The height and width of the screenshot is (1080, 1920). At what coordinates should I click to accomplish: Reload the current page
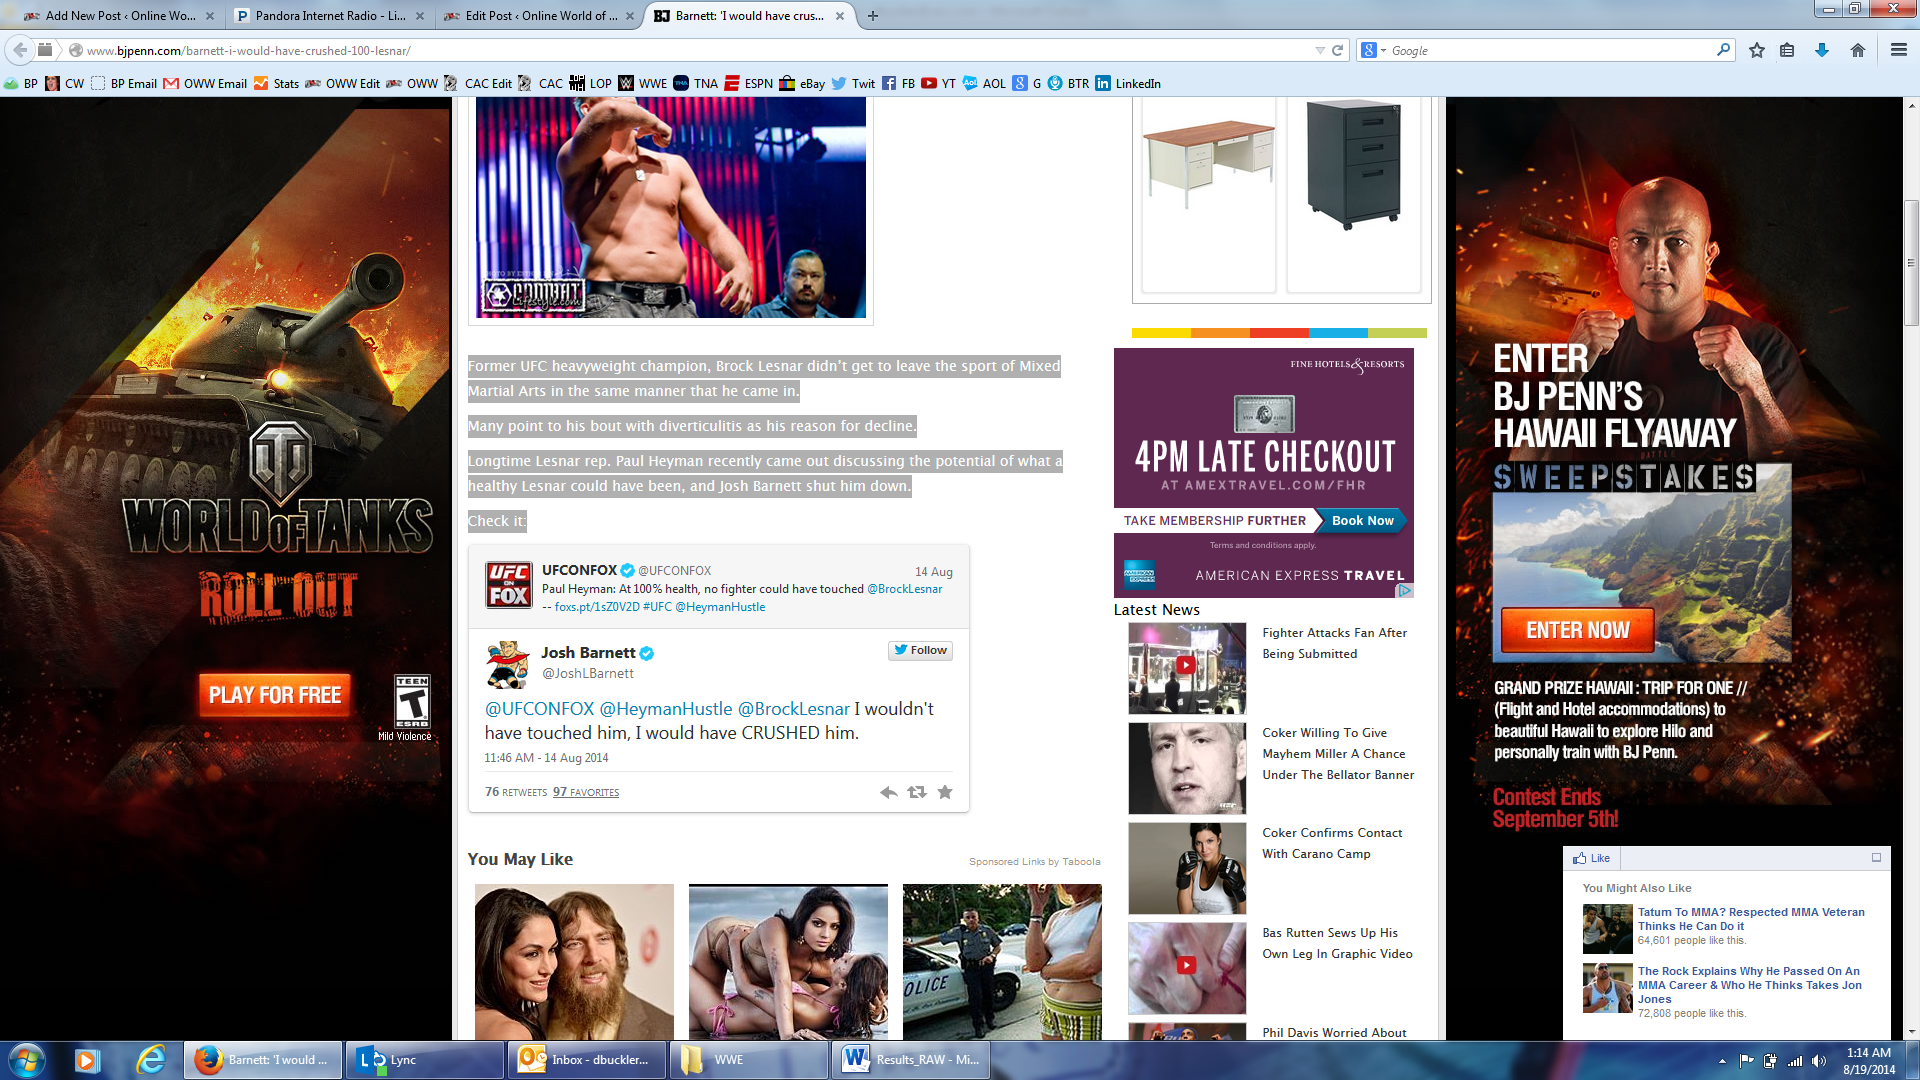pos(1337,50)
